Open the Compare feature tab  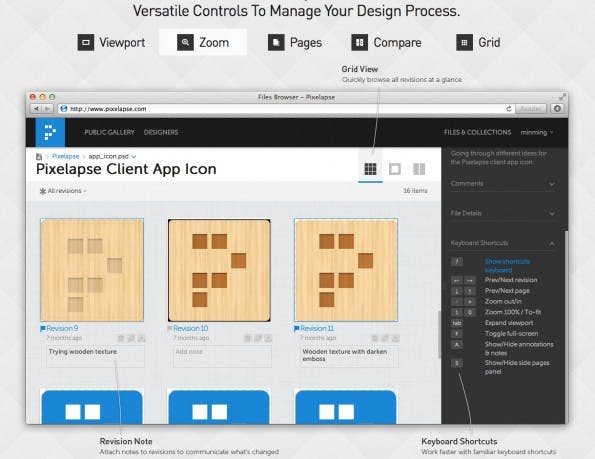pyautogui.click(x=386, y=42)
